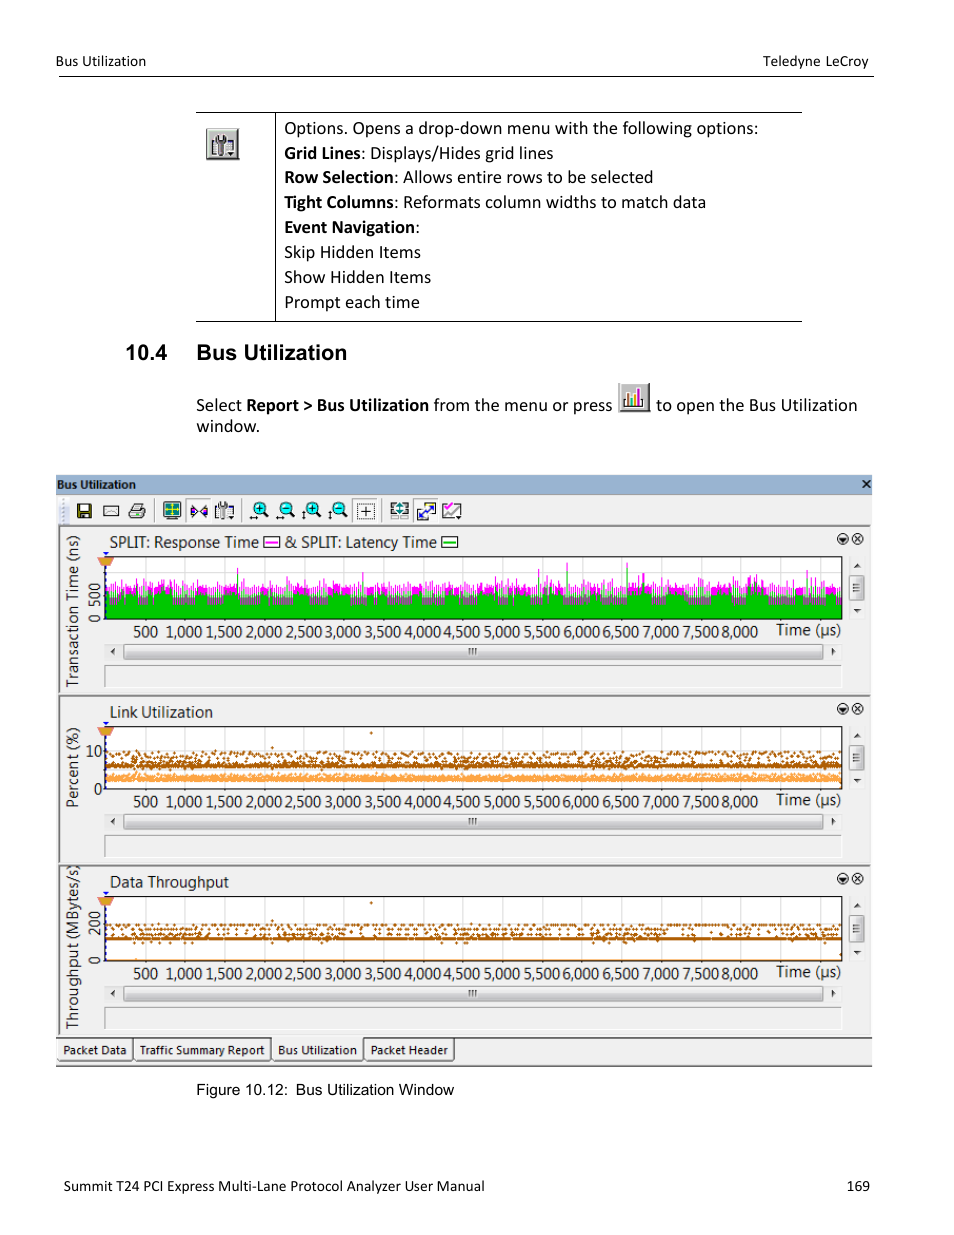This screenshot has height=1235, width=954.
Task: Remove the Transaction Time graph with circled X
Action: [x=857, y=539]
